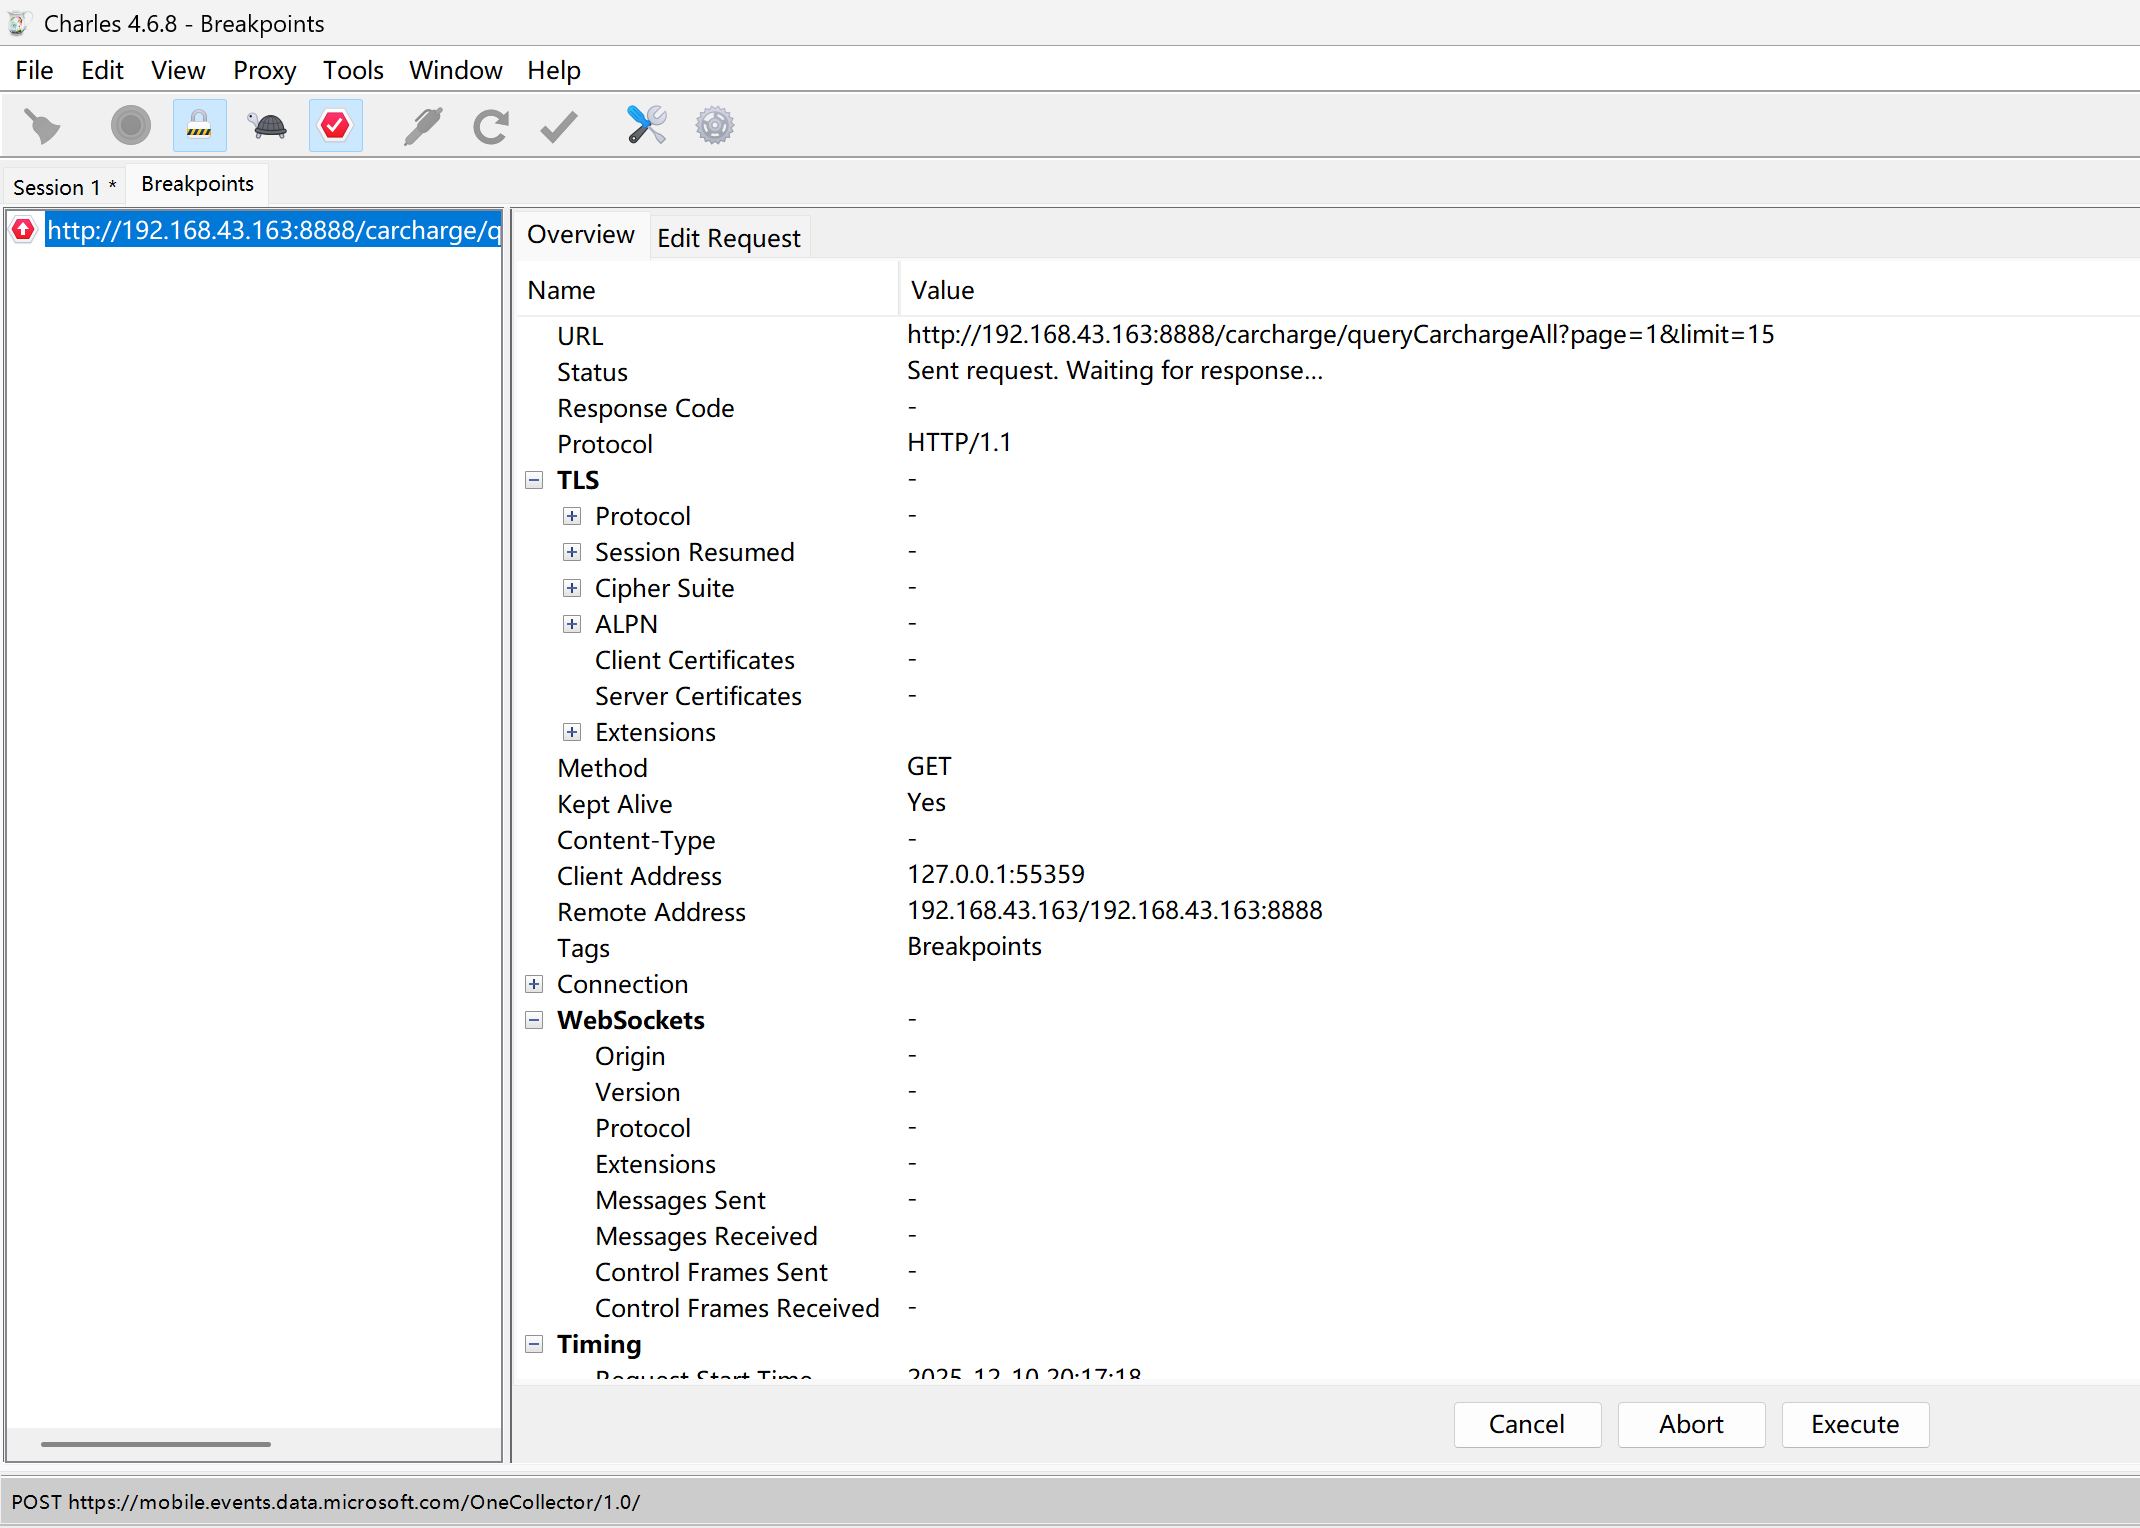This screenshot has height=1528, width=2140.
Task: Select the Messages Received row
Action: tap(1327, 1236)
